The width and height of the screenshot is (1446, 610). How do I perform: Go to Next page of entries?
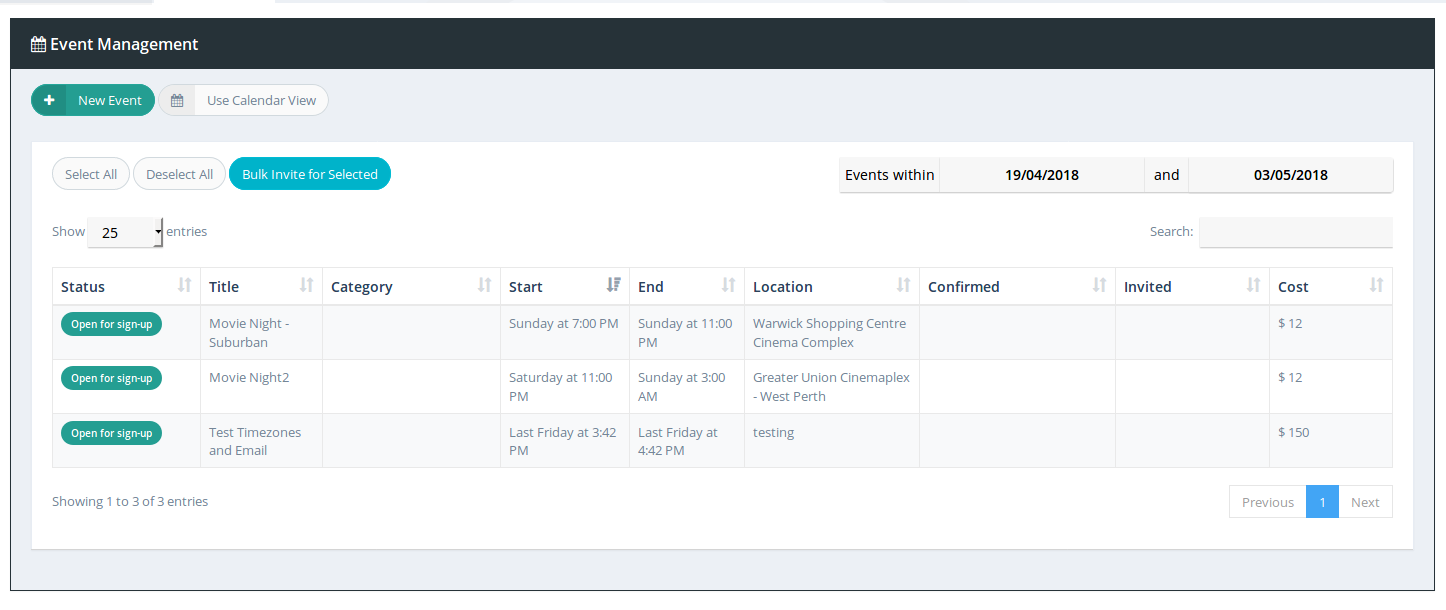point(1365,502)
